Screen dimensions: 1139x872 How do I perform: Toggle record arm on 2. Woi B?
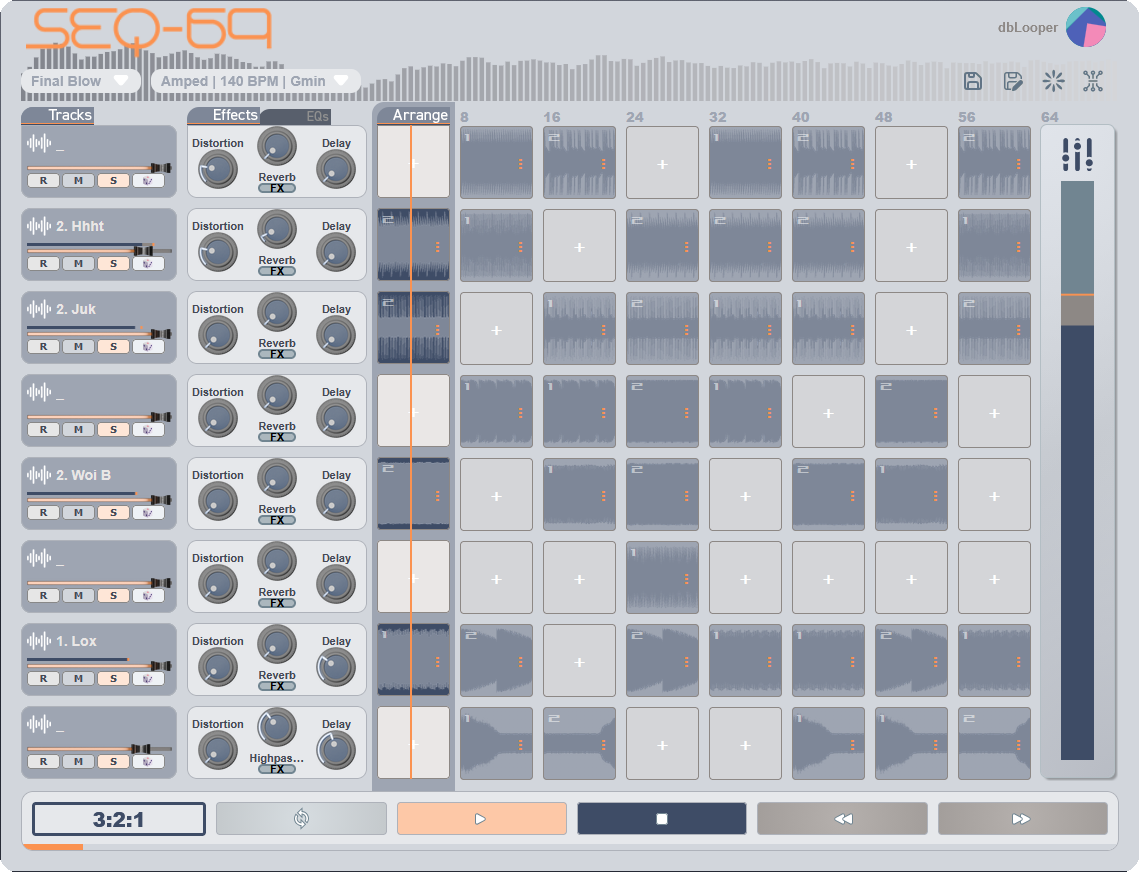44,513
